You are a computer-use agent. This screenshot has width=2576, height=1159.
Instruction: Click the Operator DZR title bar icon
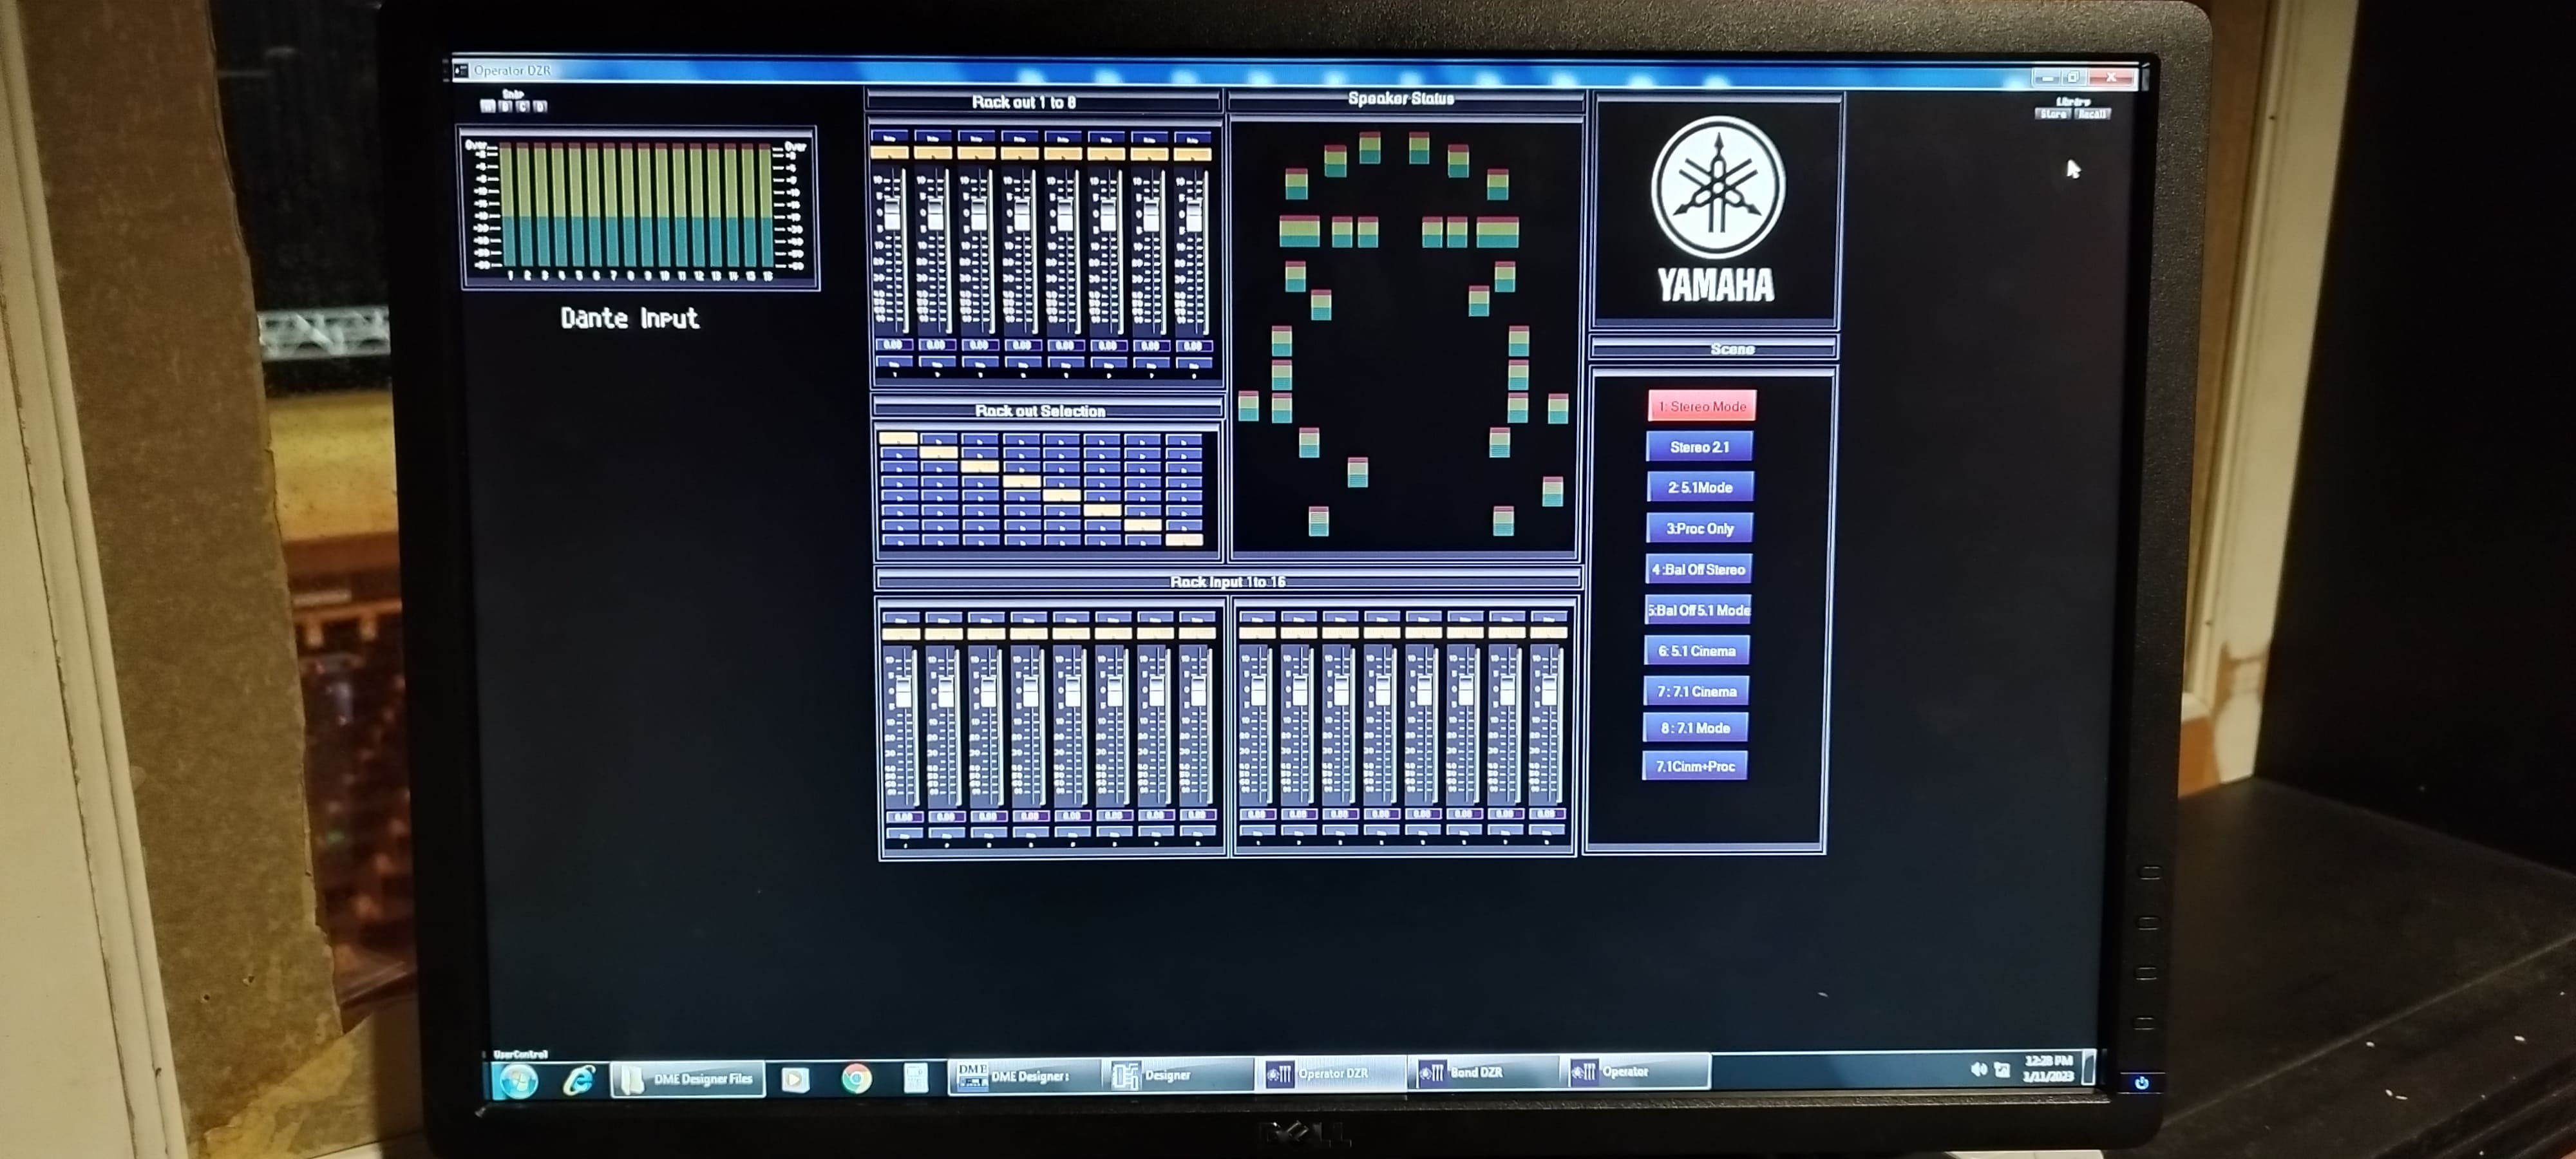coord(461,70)
